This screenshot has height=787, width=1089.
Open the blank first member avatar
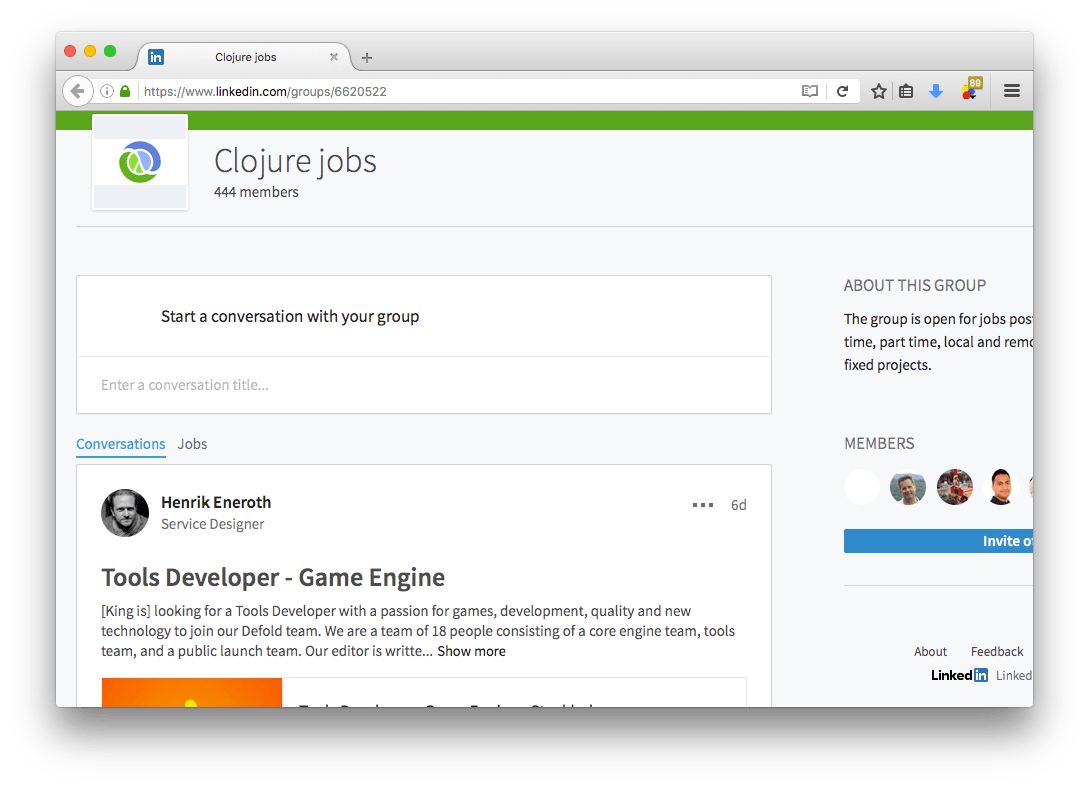point(862,487)
